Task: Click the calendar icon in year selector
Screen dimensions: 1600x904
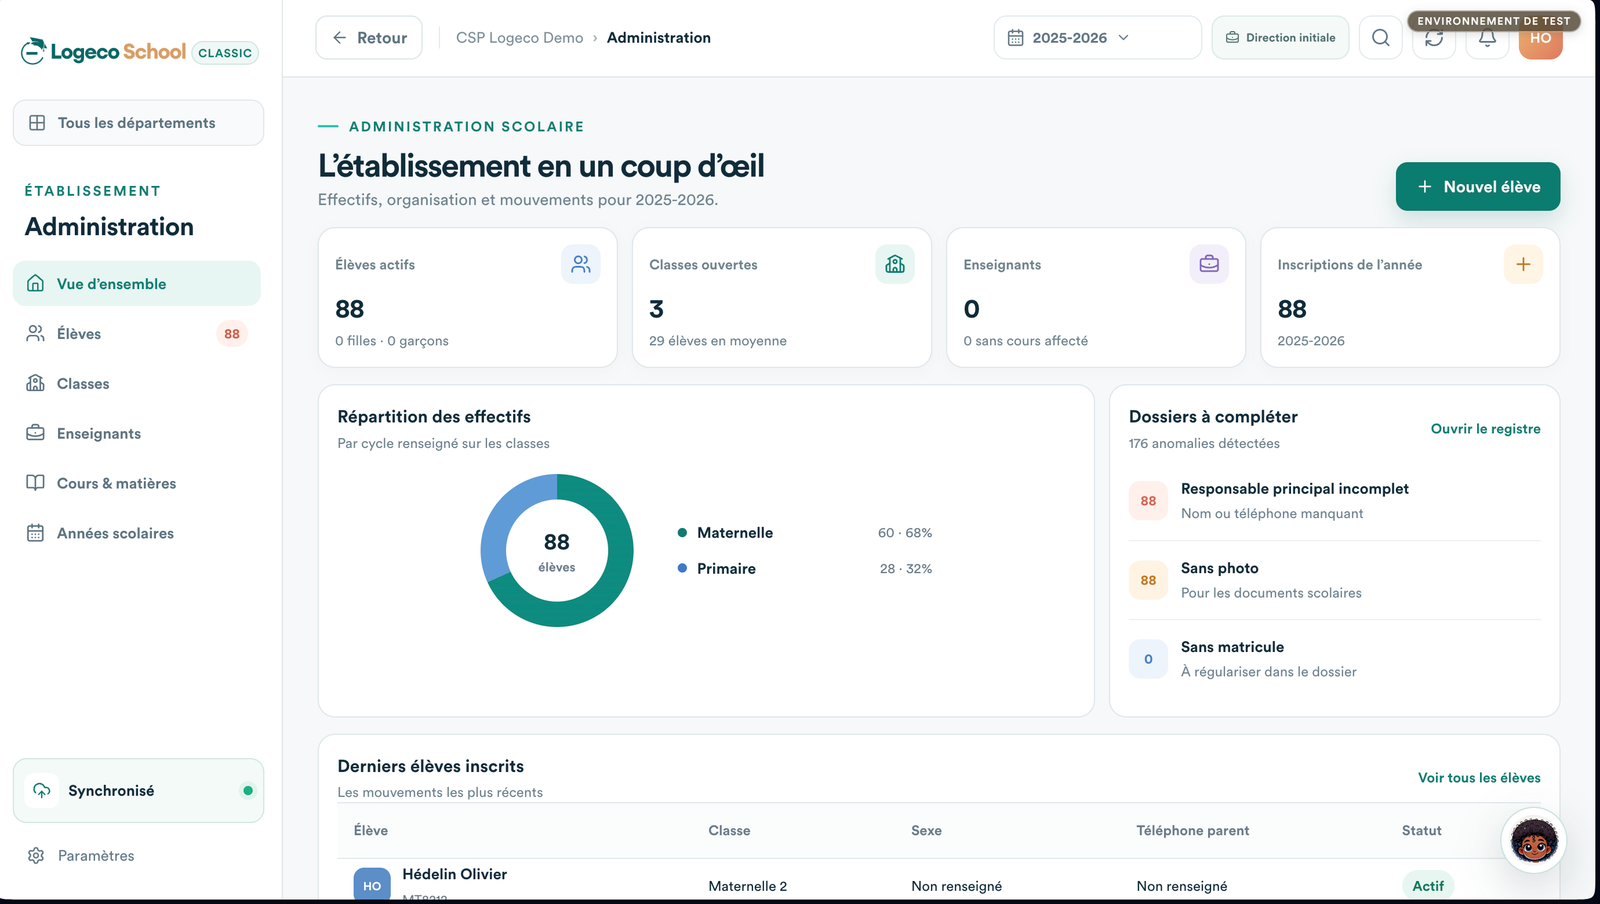Action: 1015,38
